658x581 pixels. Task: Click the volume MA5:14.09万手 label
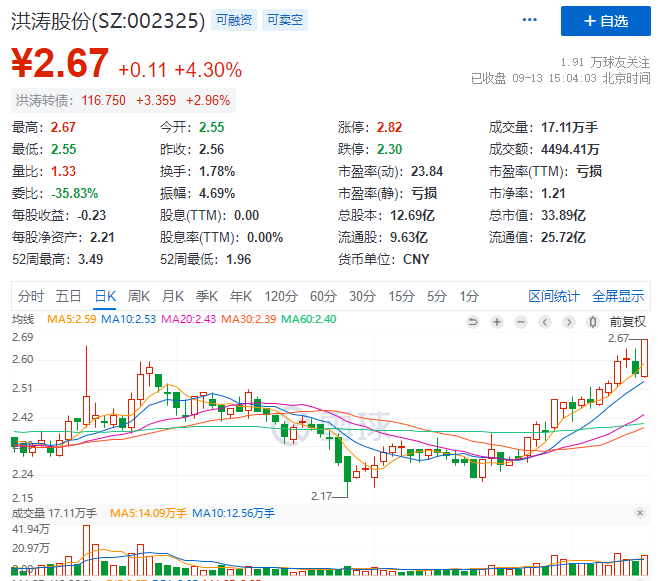point(148,513)
